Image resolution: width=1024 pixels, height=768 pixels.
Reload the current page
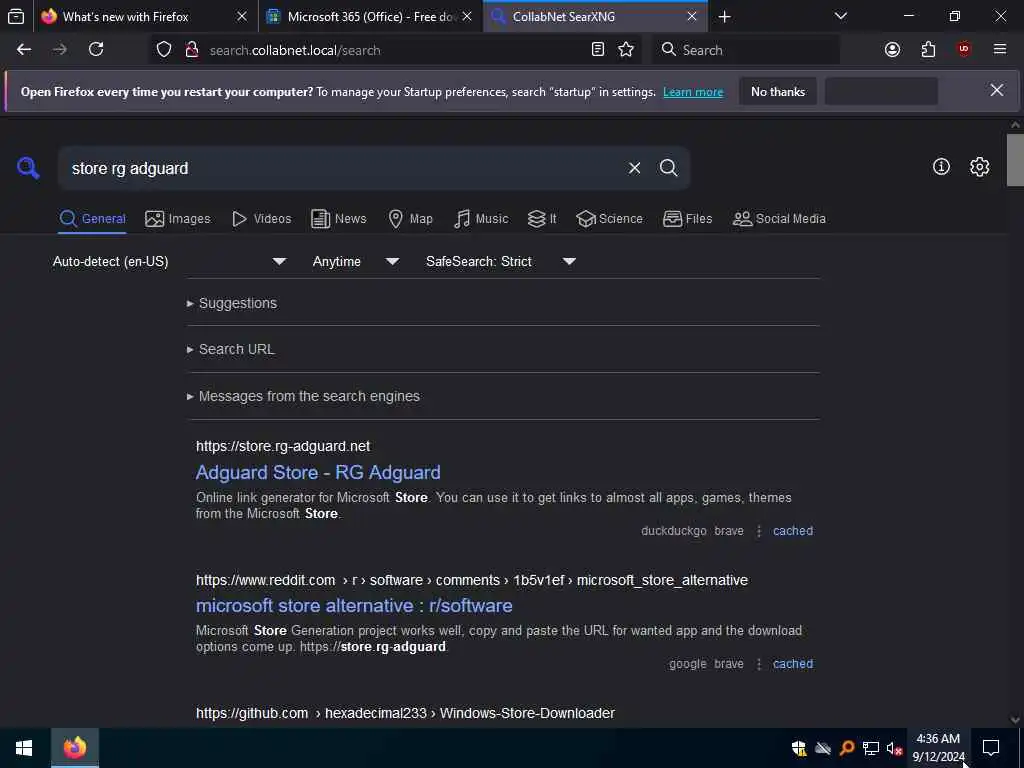pyautogui.click(x=96, y=50)
